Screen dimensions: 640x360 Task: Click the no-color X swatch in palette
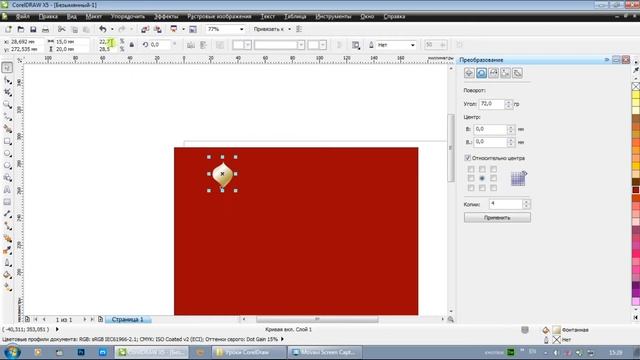(x=636, y=86)
